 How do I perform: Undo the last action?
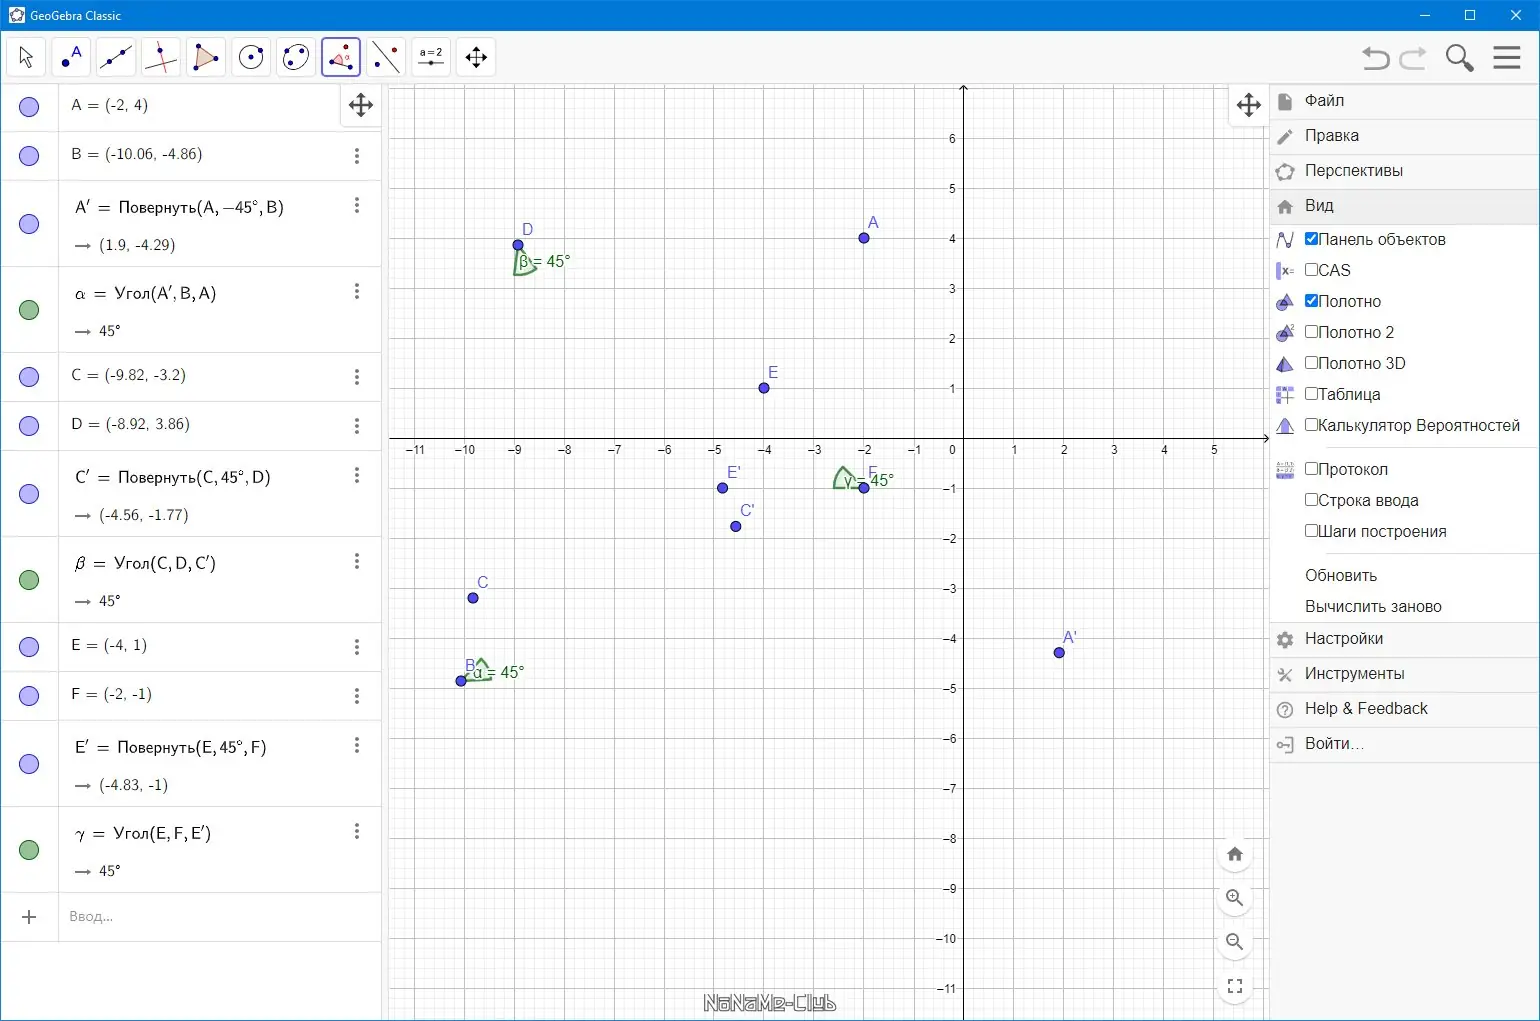point(1376,58)
